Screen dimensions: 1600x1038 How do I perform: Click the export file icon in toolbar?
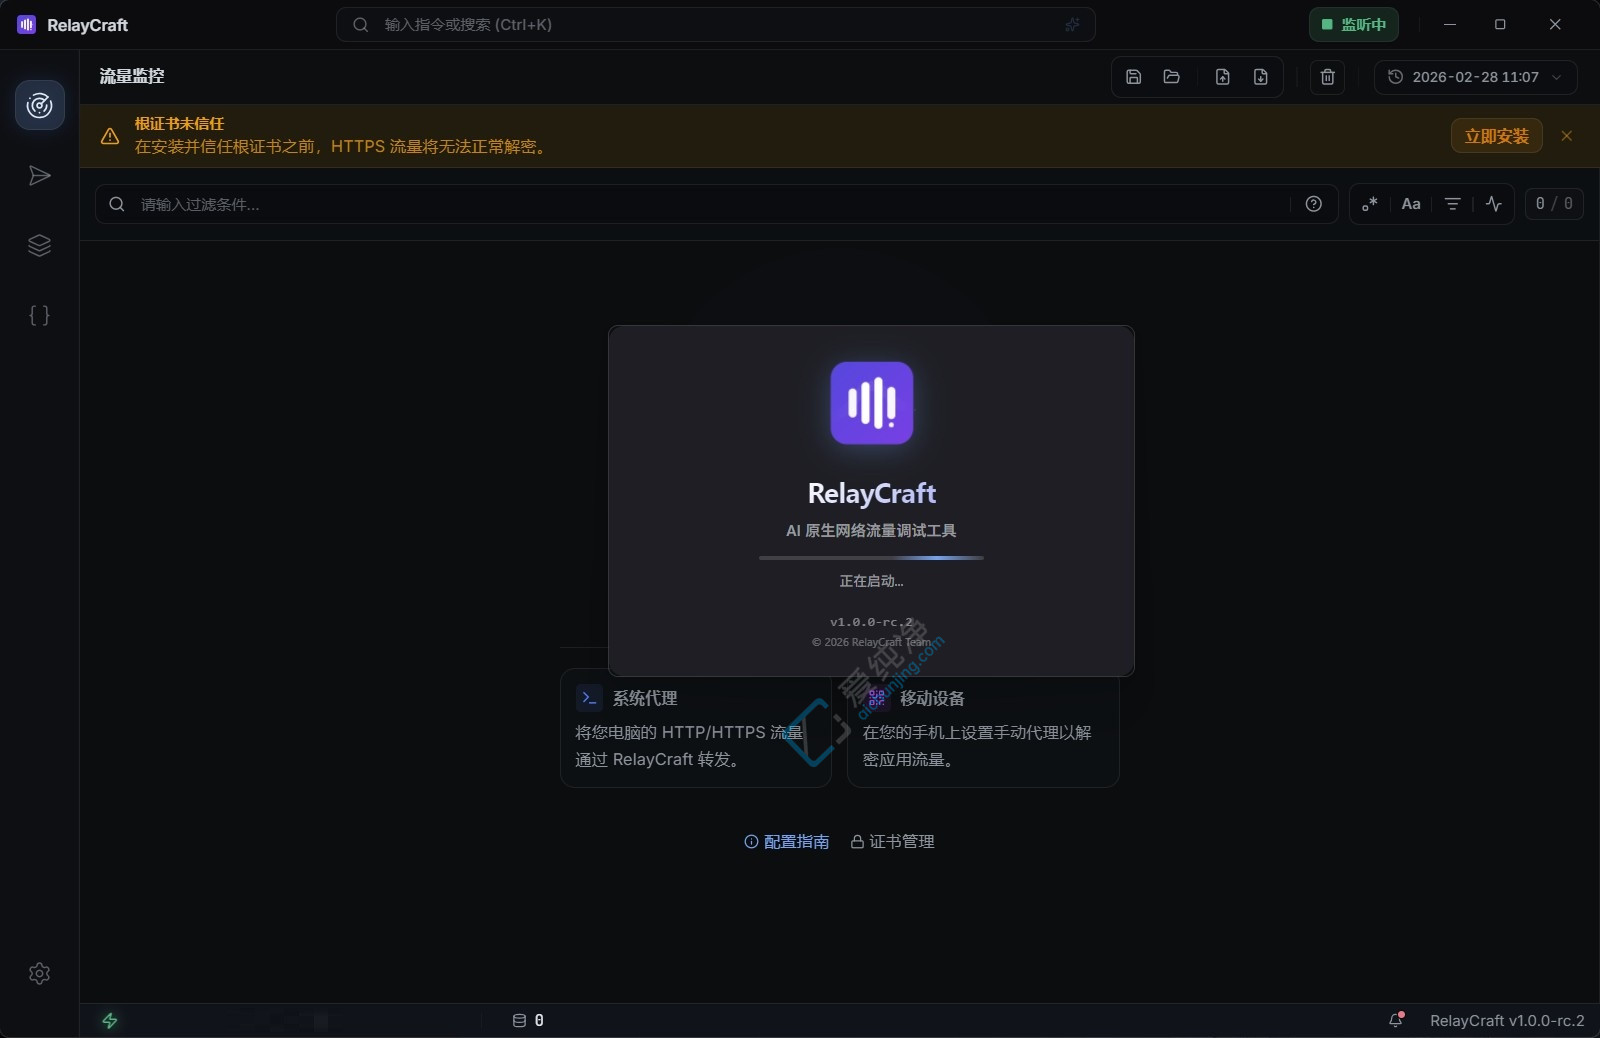[x=1222, y=77]
